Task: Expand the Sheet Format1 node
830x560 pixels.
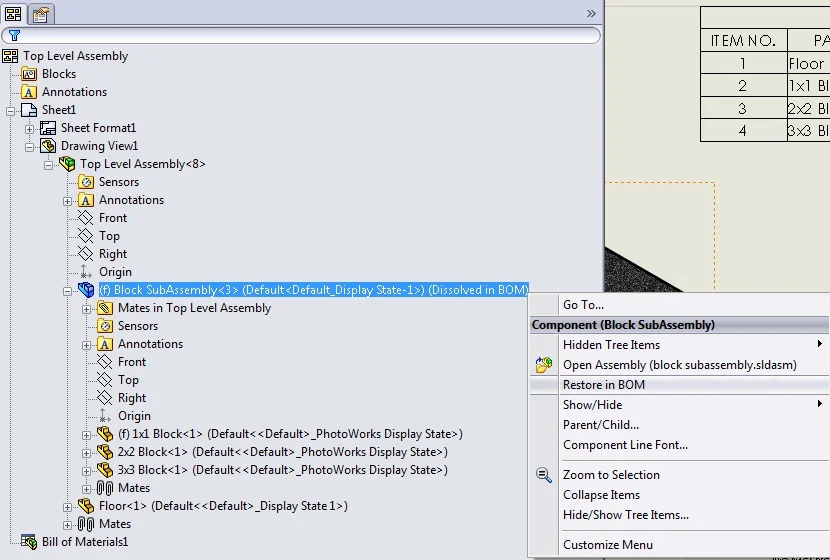Action: click(x=30, y=129)
